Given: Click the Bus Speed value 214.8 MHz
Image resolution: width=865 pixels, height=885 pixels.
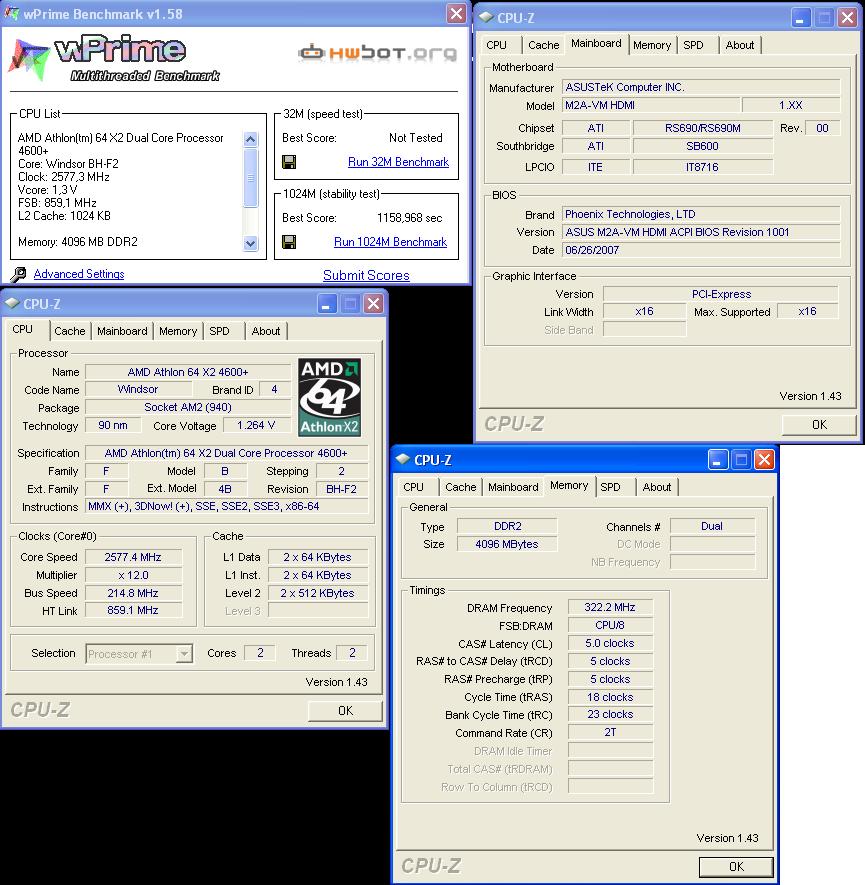Looking at the screenshot, I should pos(133,593).
